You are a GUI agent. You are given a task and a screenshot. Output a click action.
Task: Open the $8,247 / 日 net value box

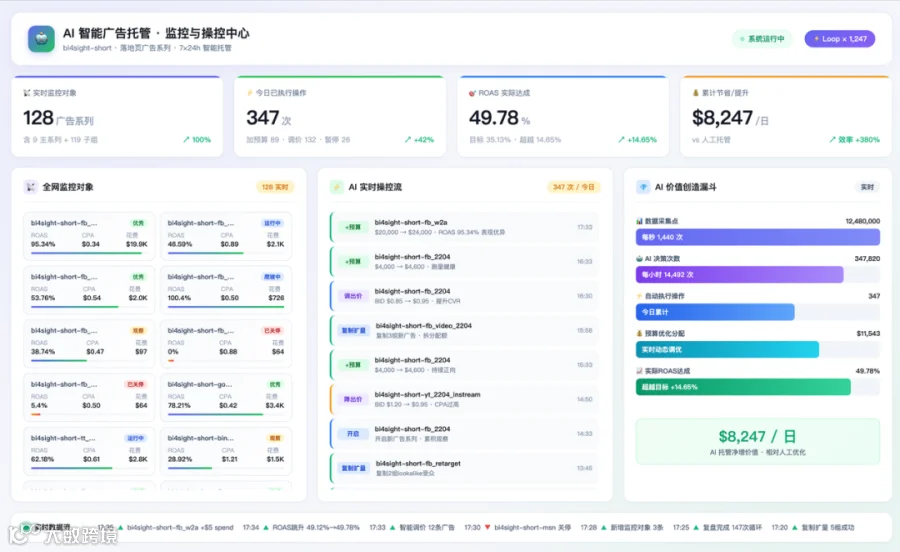(x=758, y=442)
